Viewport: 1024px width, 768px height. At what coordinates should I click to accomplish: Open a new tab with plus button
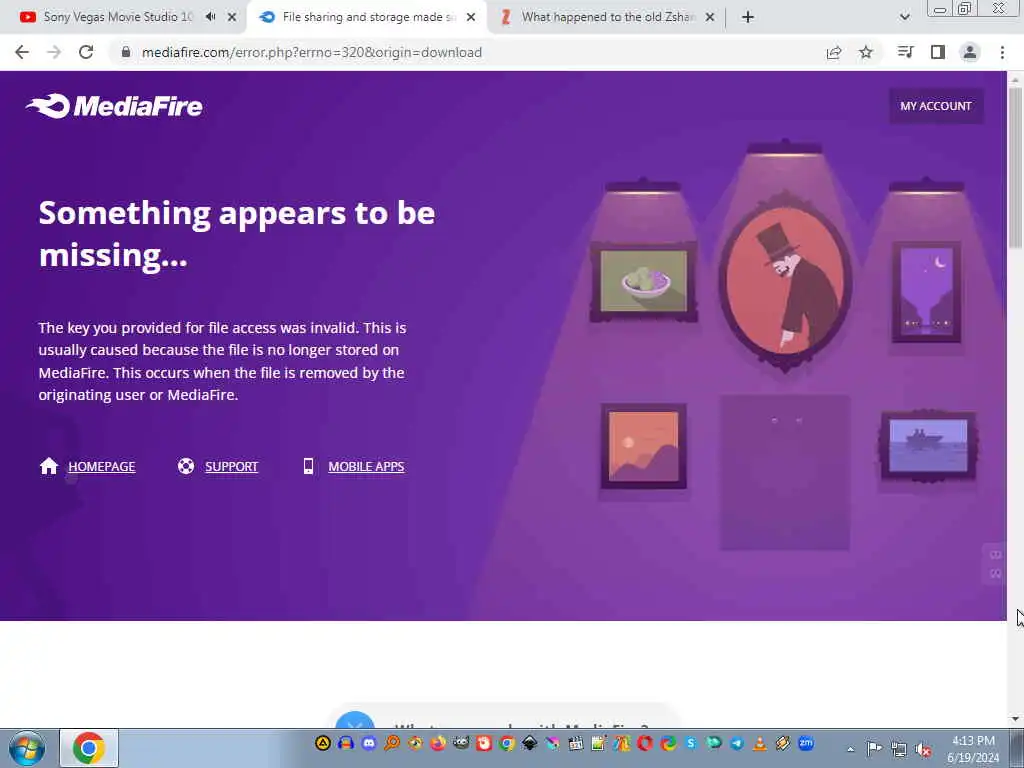point(748,17)
